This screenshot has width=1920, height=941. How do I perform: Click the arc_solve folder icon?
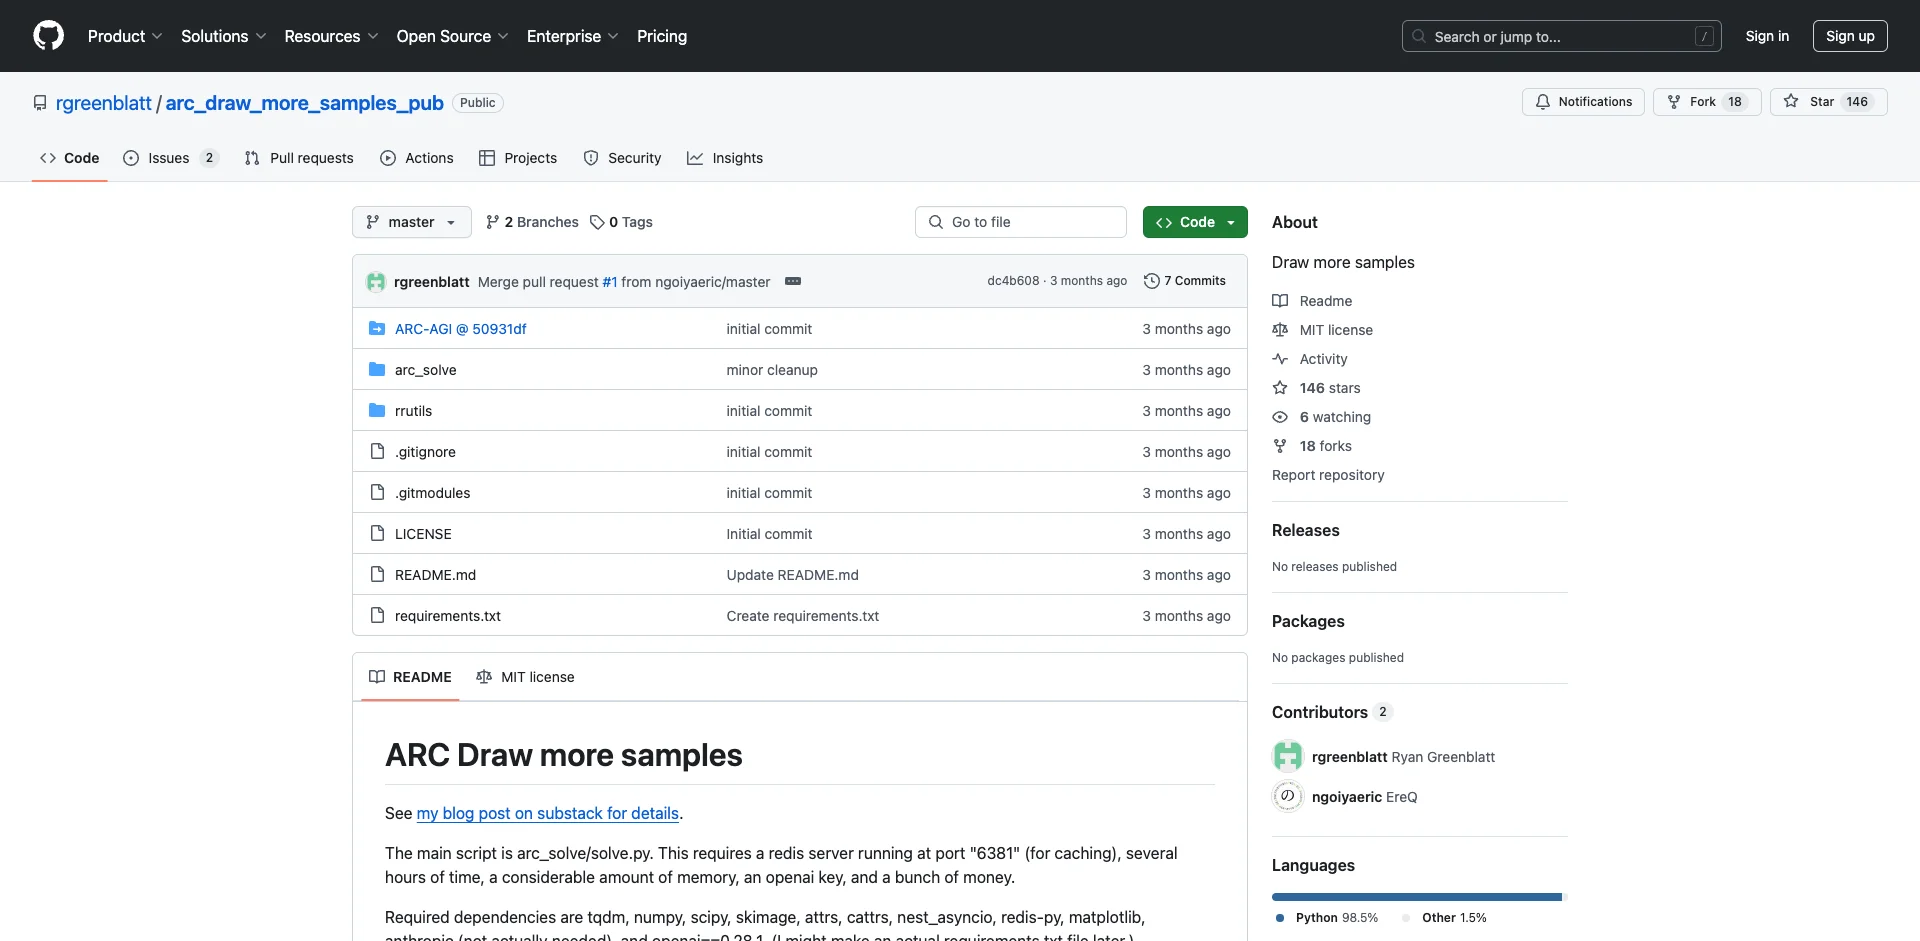[377, 370]
